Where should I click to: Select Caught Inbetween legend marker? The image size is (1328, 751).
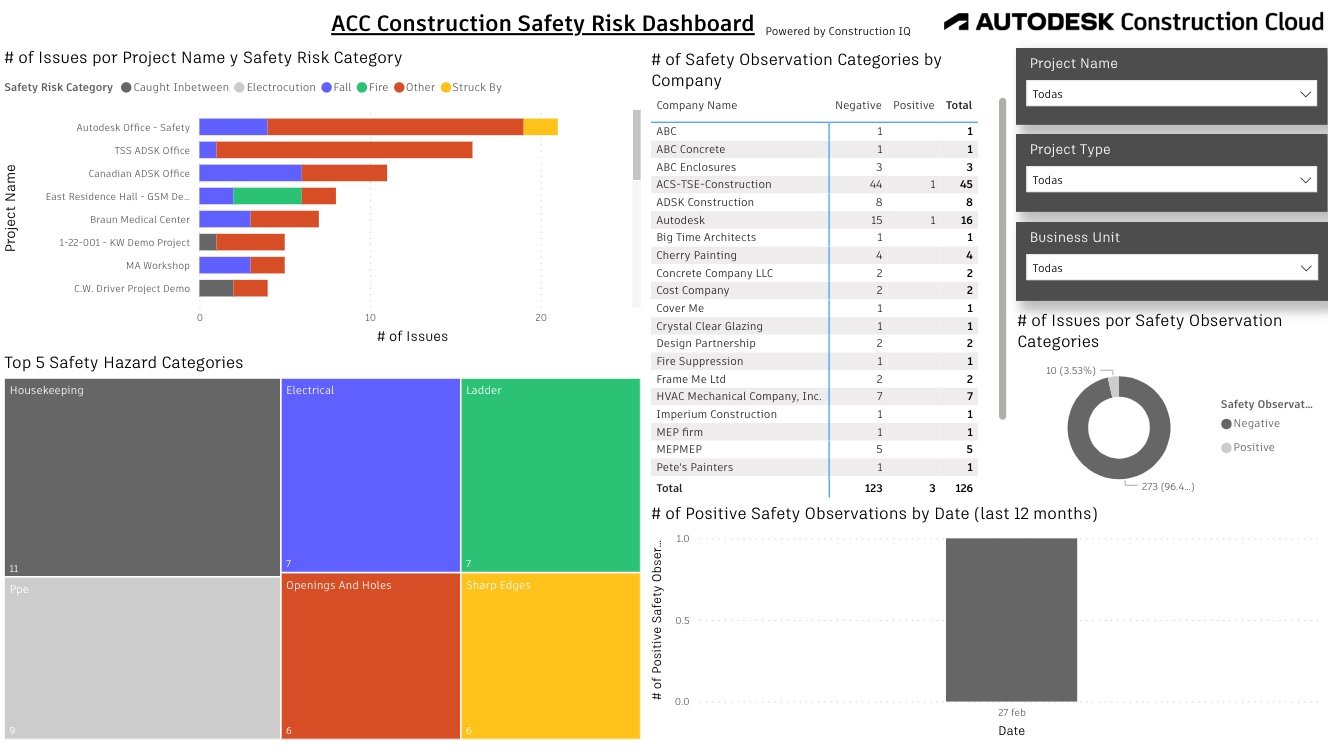(126, 88)
